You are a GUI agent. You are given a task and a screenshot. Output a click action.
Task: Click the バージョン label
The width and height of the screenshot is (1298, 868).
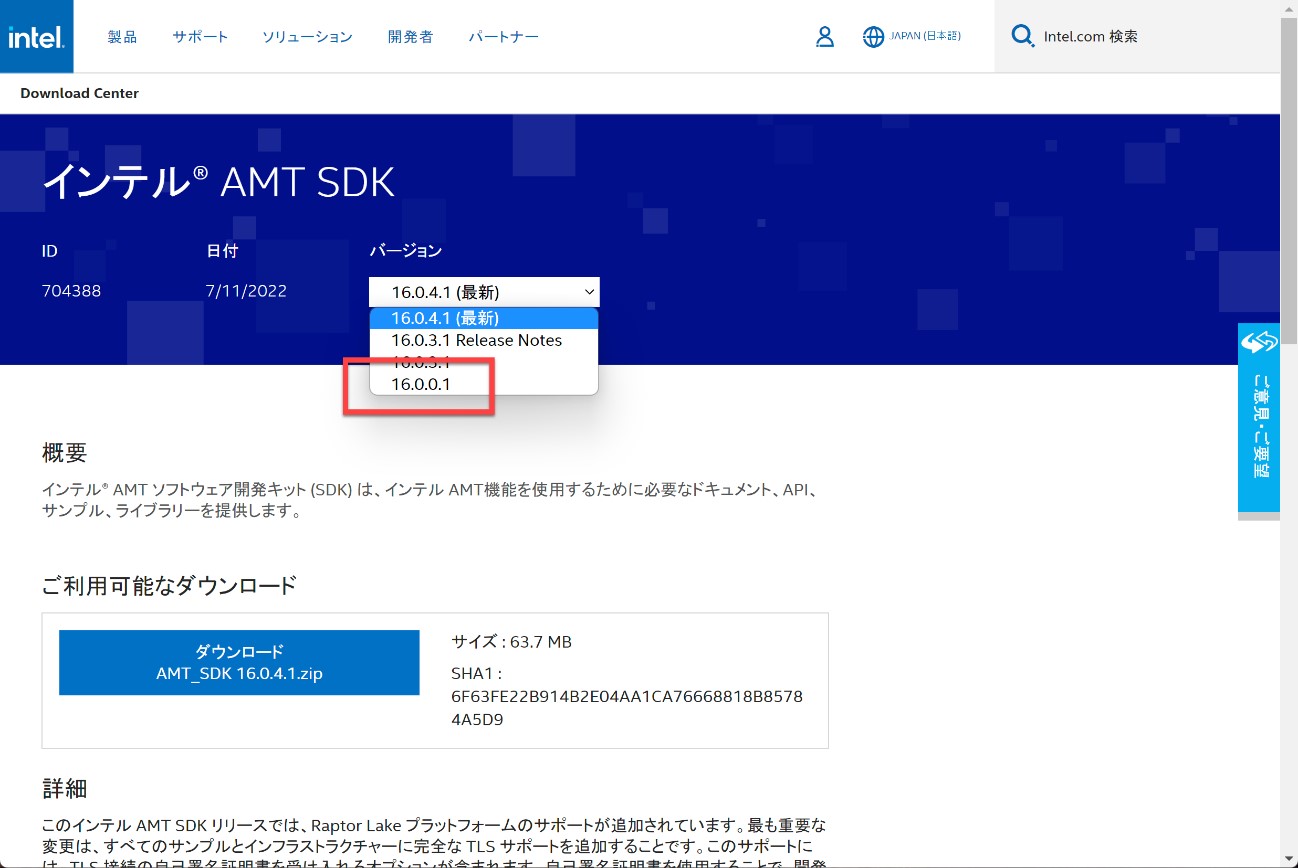tap(405, 250)
